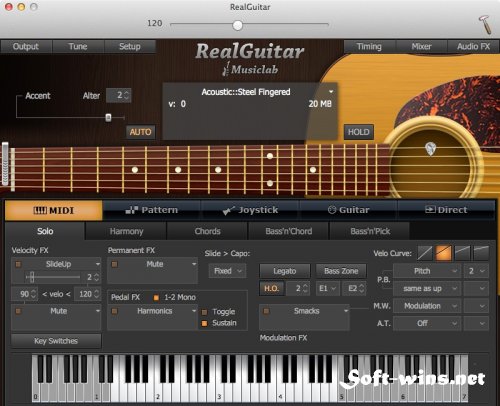Click the Alter value stepper field
500x406 pixels.
118,95
